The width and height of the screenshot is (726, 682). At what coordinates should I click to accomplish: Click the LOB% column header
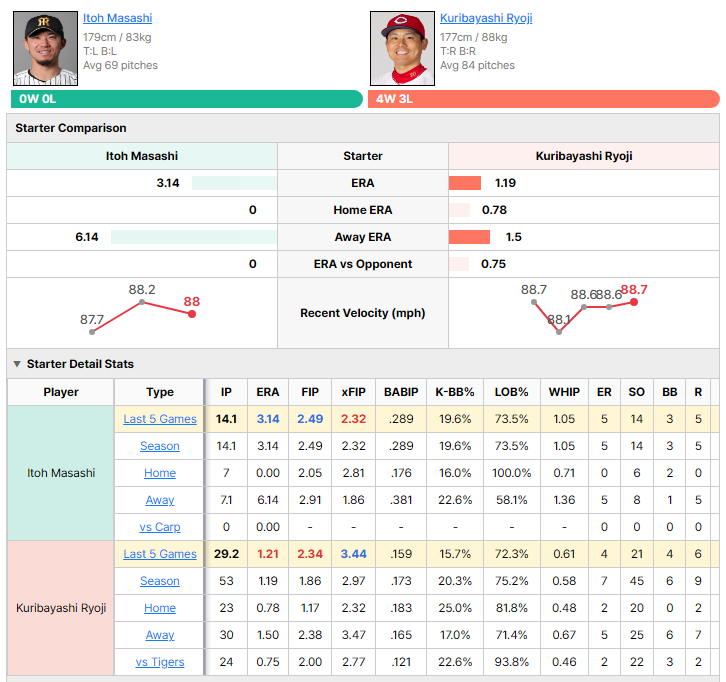pos(511,392)
